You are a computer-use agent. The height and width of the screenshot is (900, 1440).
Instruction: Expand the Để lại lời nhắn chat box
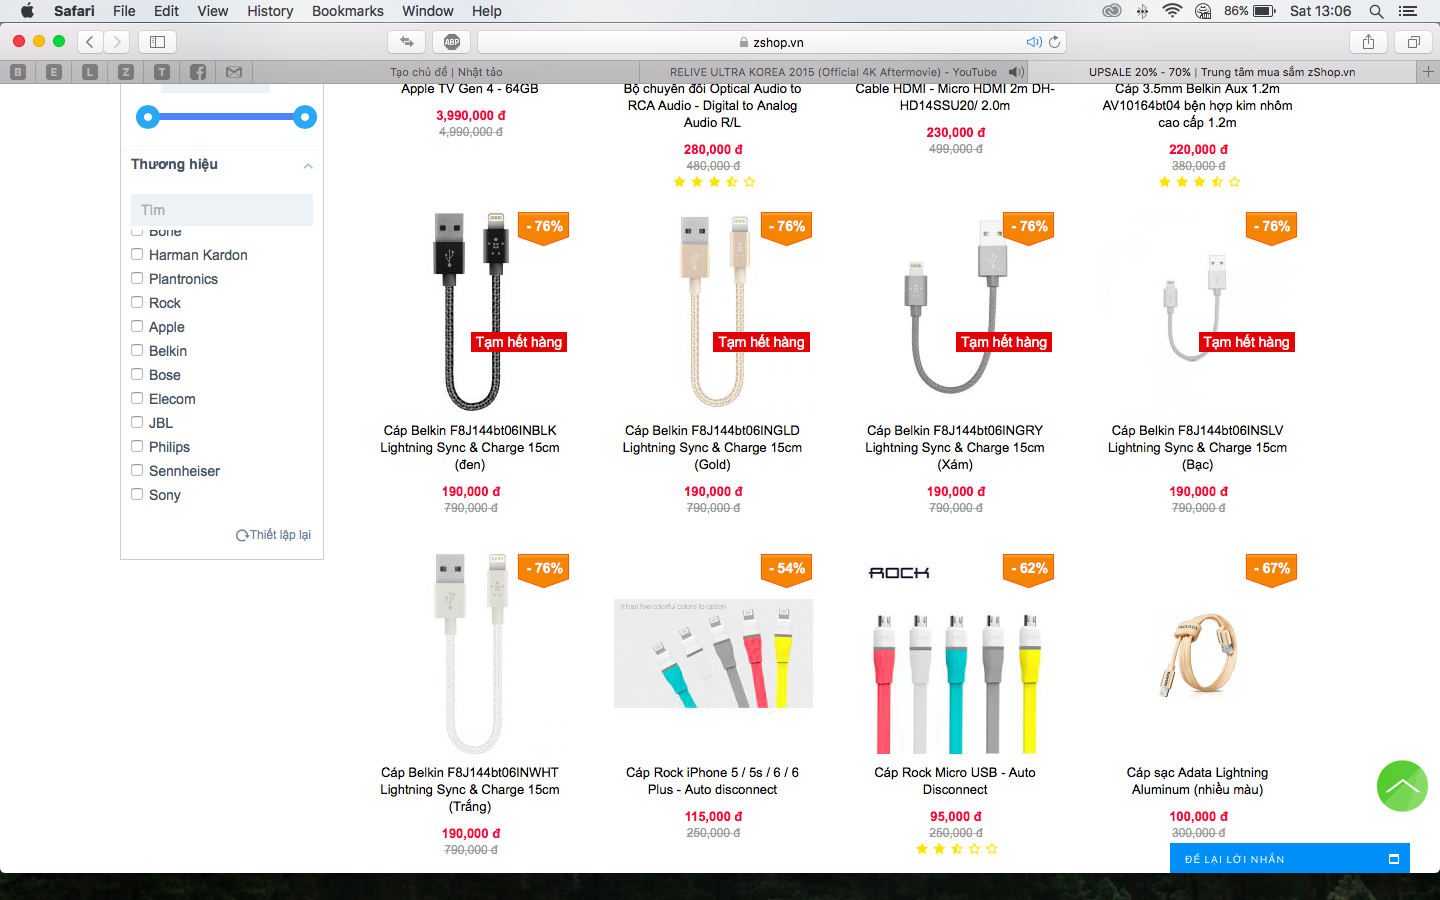pos(1394,859)
